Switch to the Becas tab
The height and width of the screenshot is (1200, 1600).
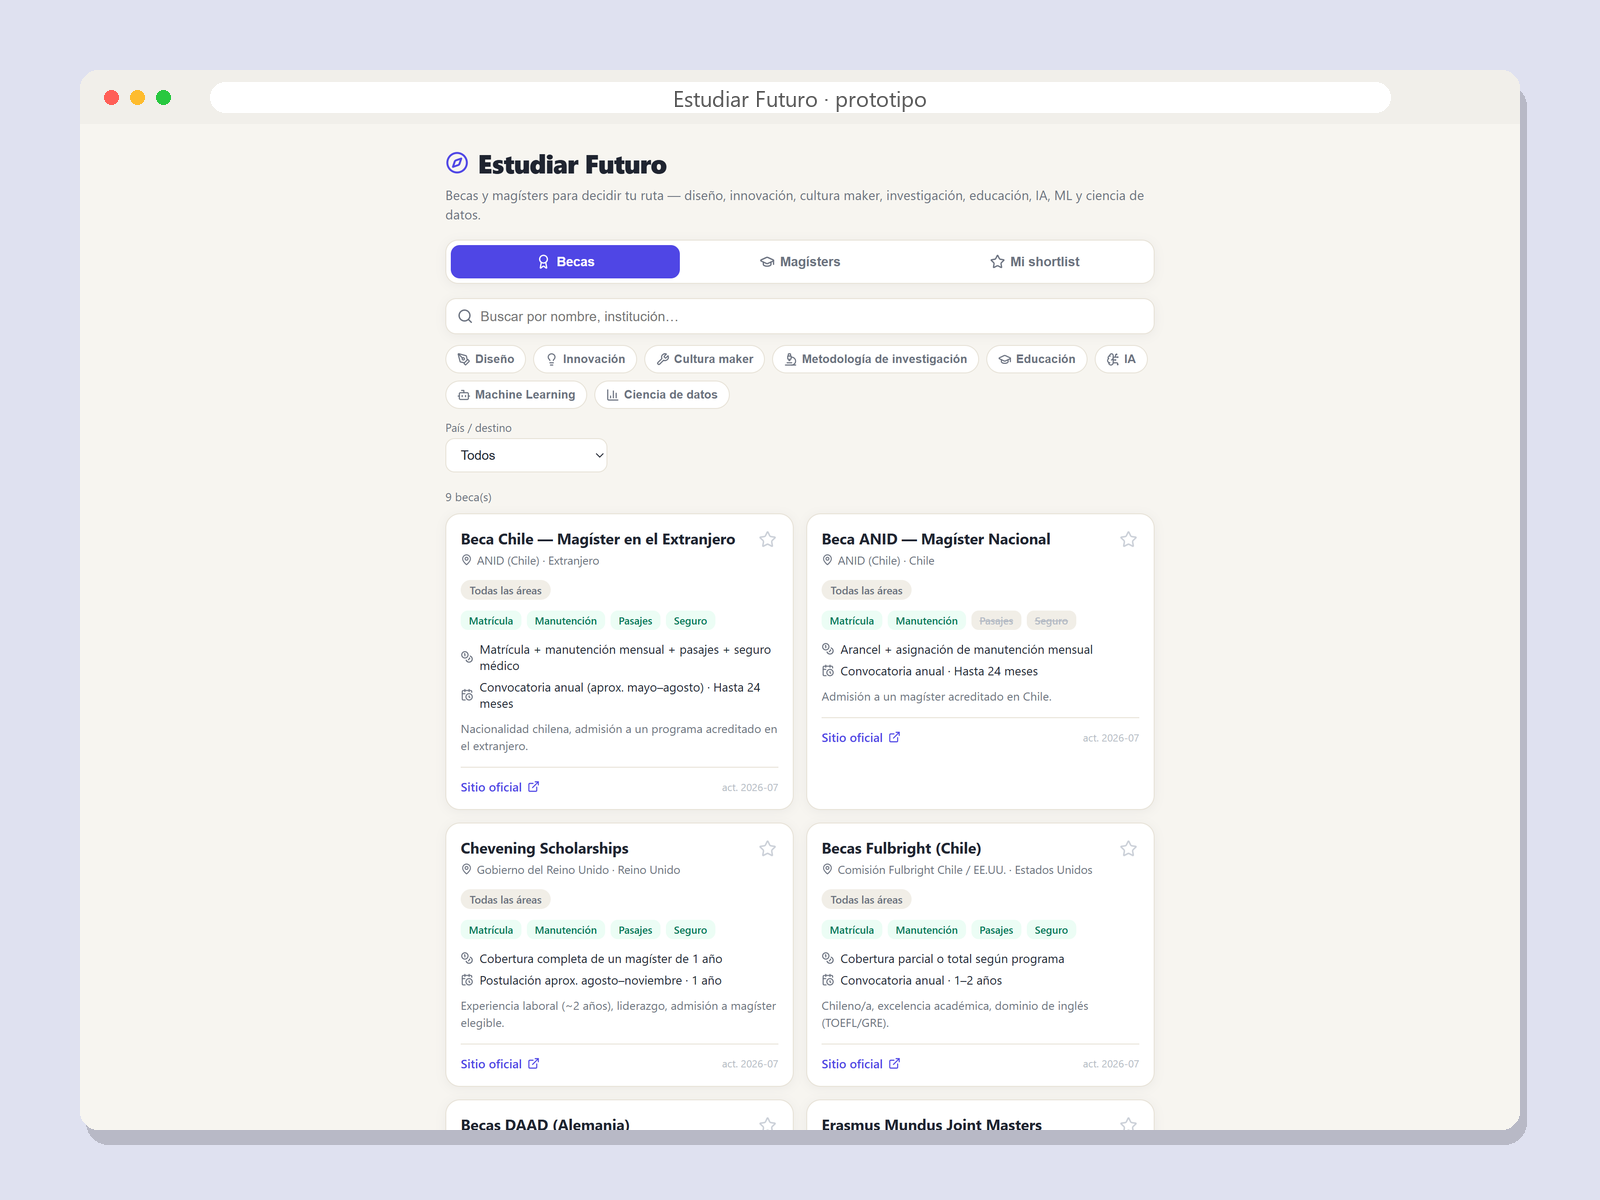point(565,262)
